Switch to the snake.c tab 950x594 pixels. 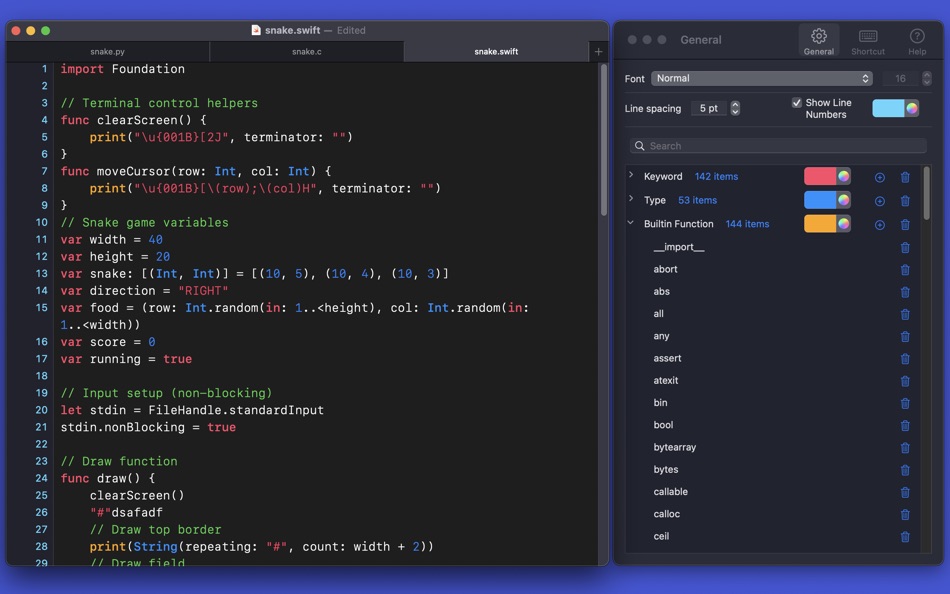tap(307, 52)
